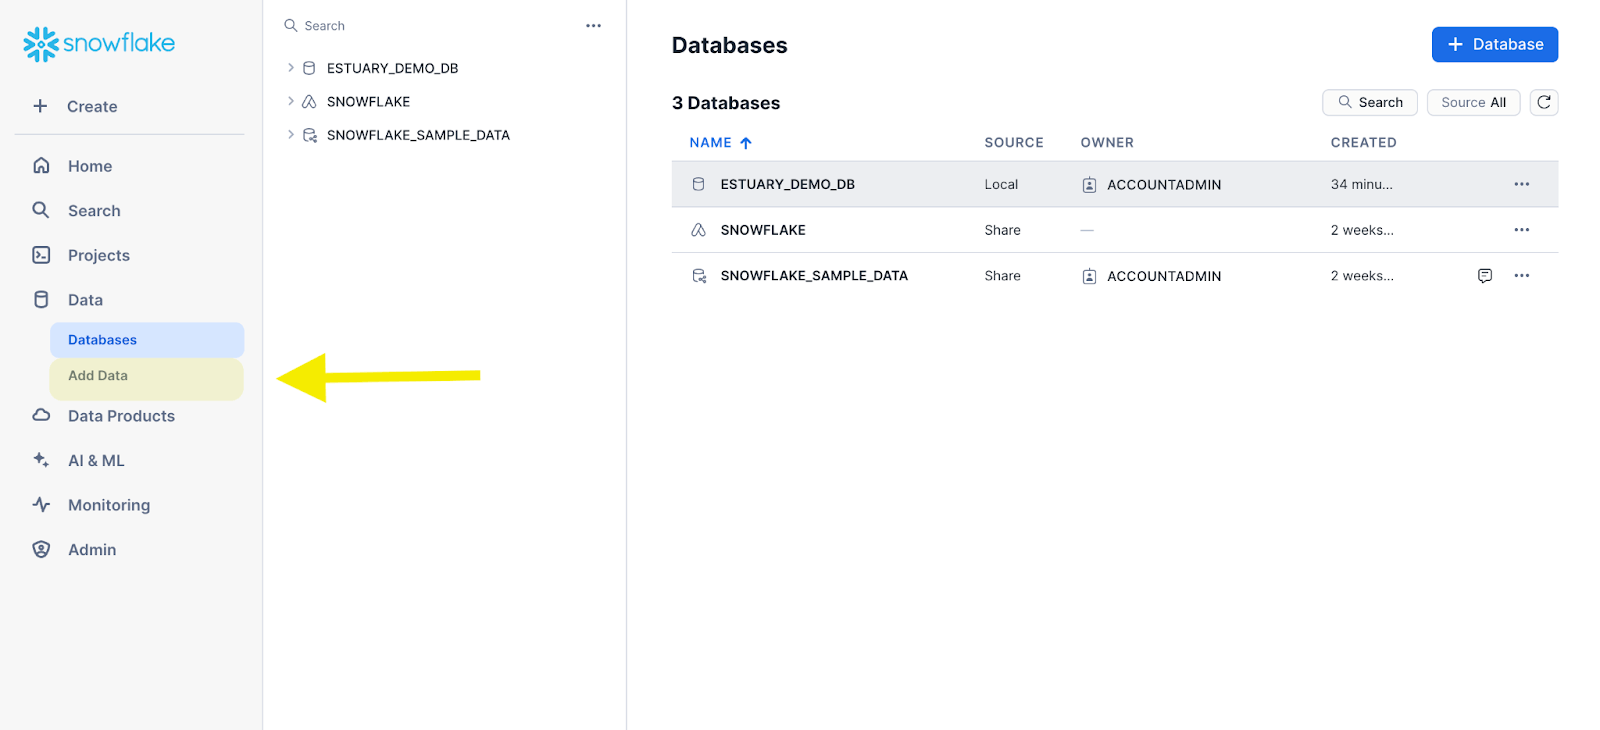
Task: Click the plus icon beside Create
Action: coord(40,106)
